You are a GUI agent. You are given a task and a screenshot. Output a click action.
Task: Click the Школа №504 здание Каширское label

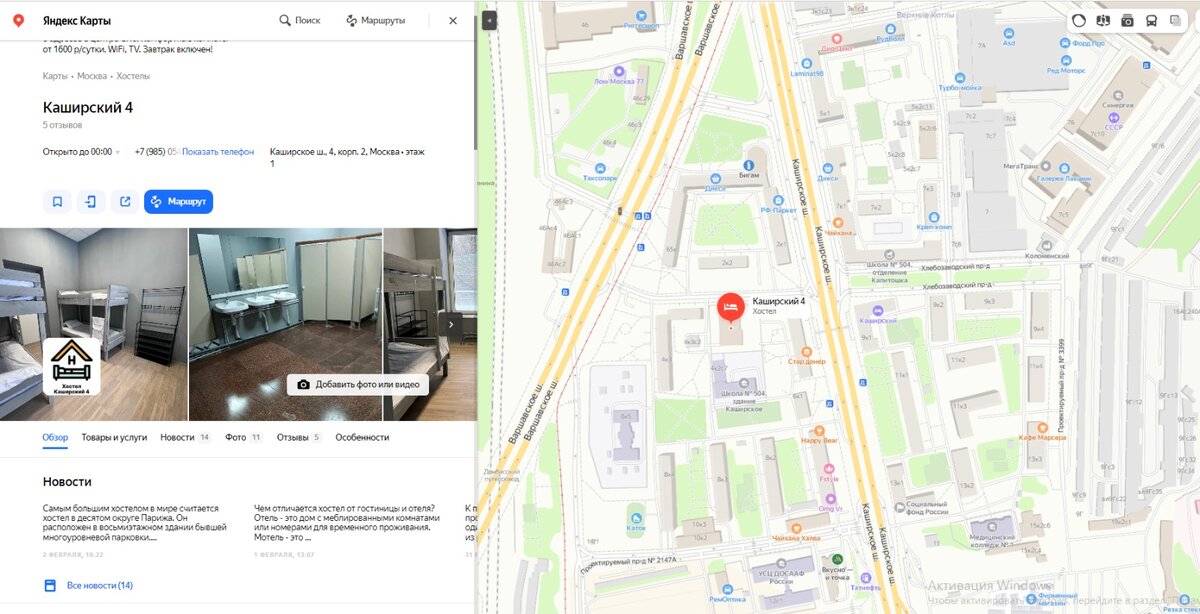pyautogui.click(x=744, y=401)
